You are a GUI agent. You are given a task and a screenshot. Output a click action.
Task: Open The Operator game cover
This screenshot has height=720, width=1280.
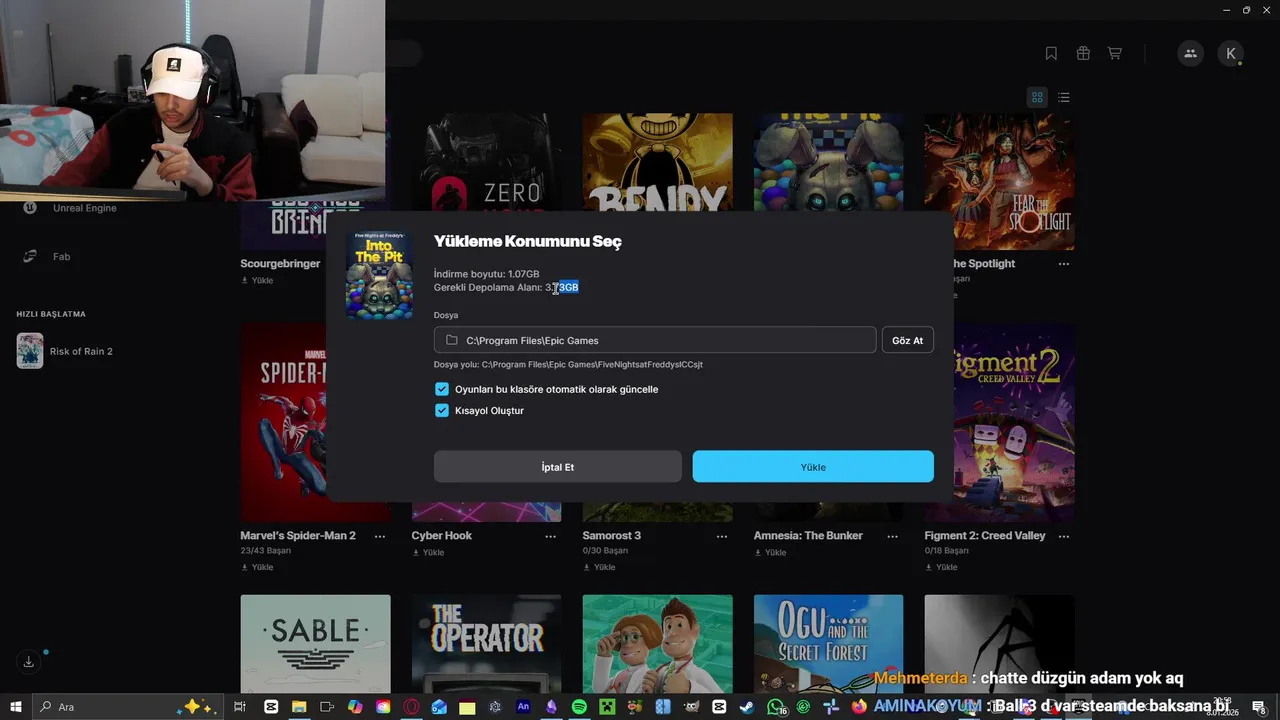[487, 644]
